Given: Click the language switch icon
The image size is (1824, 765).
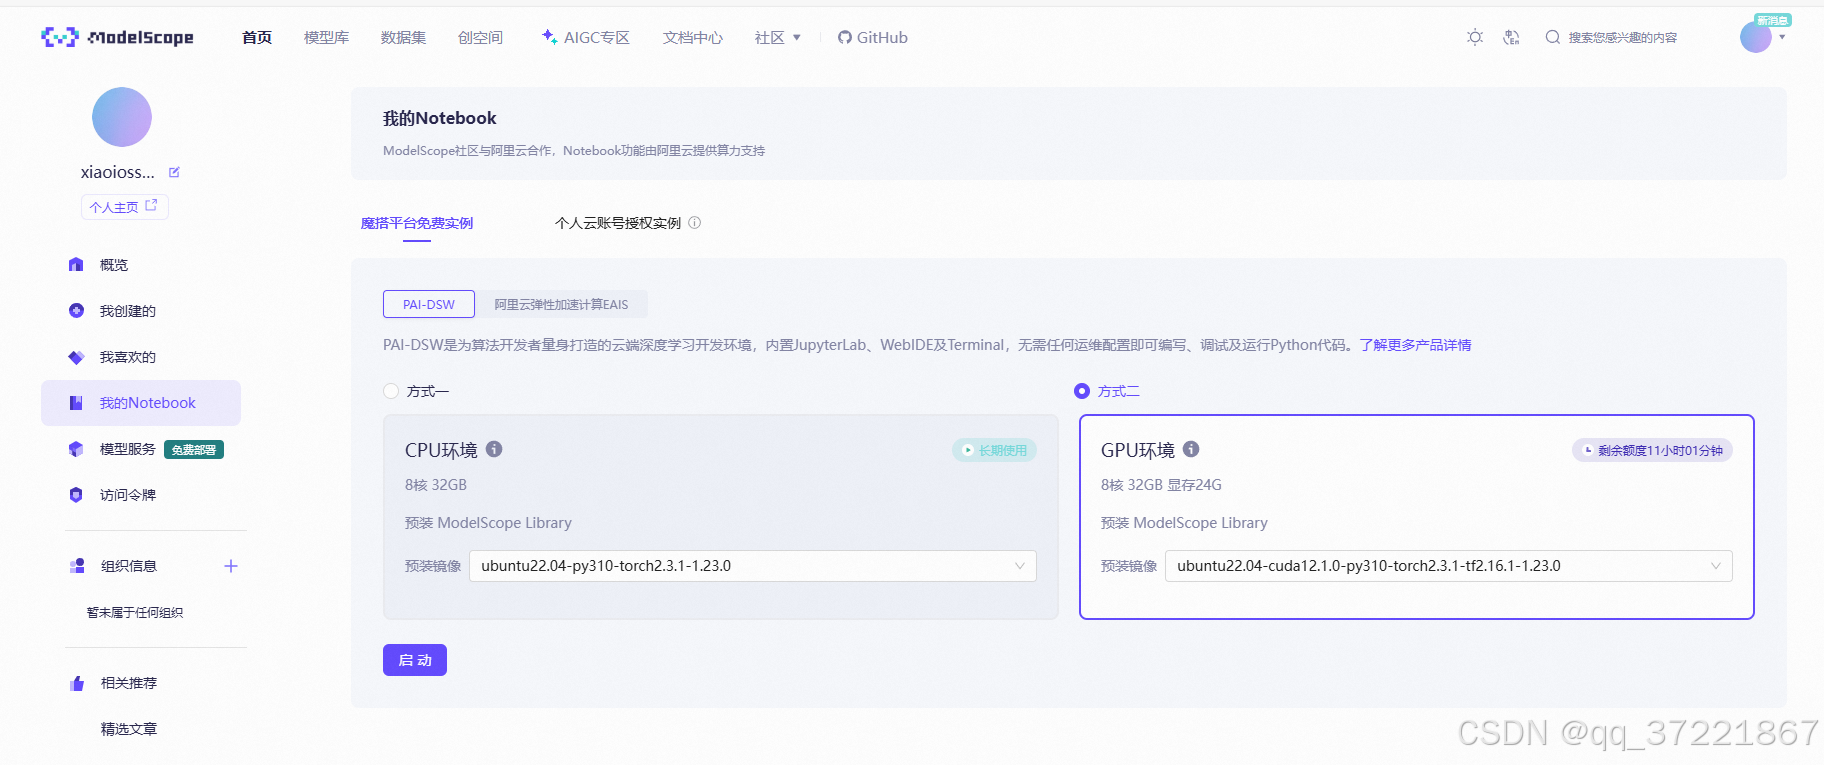Looking at the screenshot, I should click(1511, 37).
